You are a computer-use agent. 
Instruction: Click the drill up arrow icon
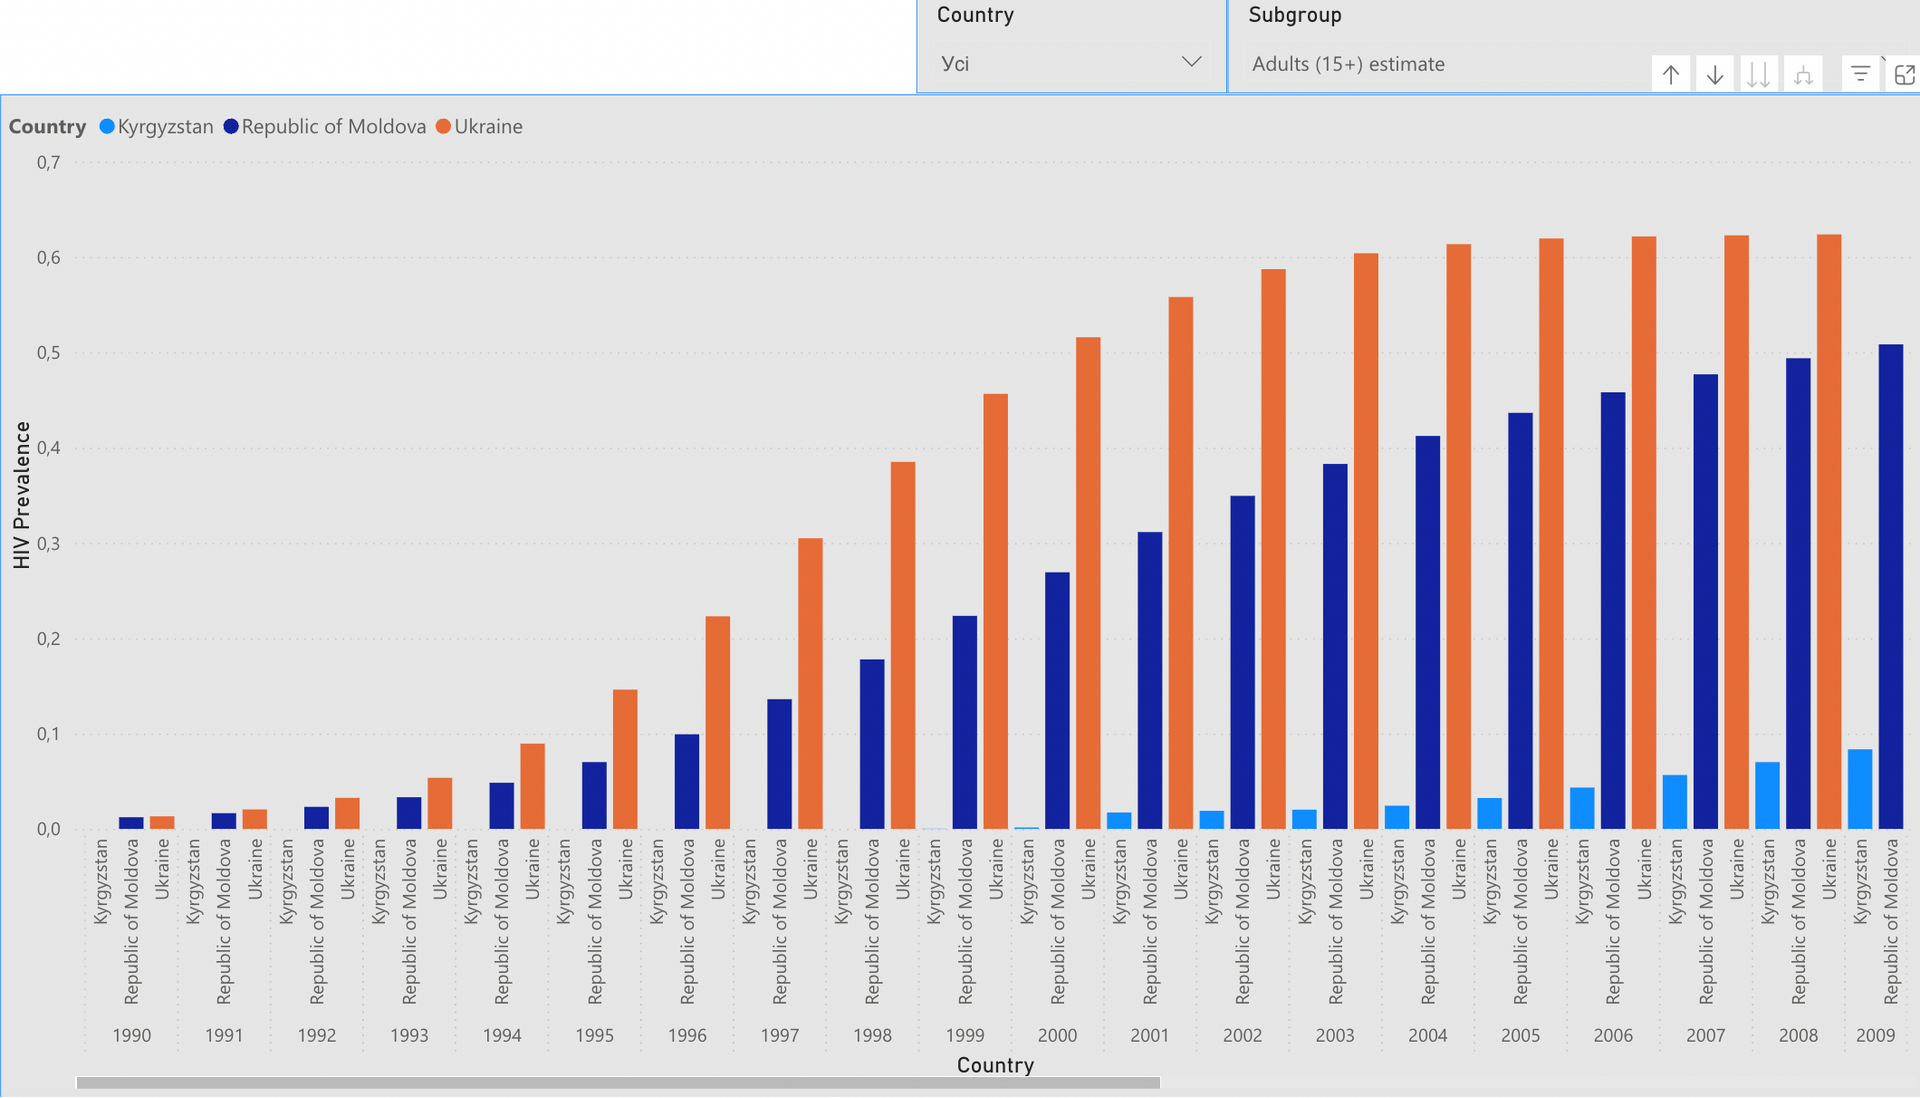(1670, 74)
